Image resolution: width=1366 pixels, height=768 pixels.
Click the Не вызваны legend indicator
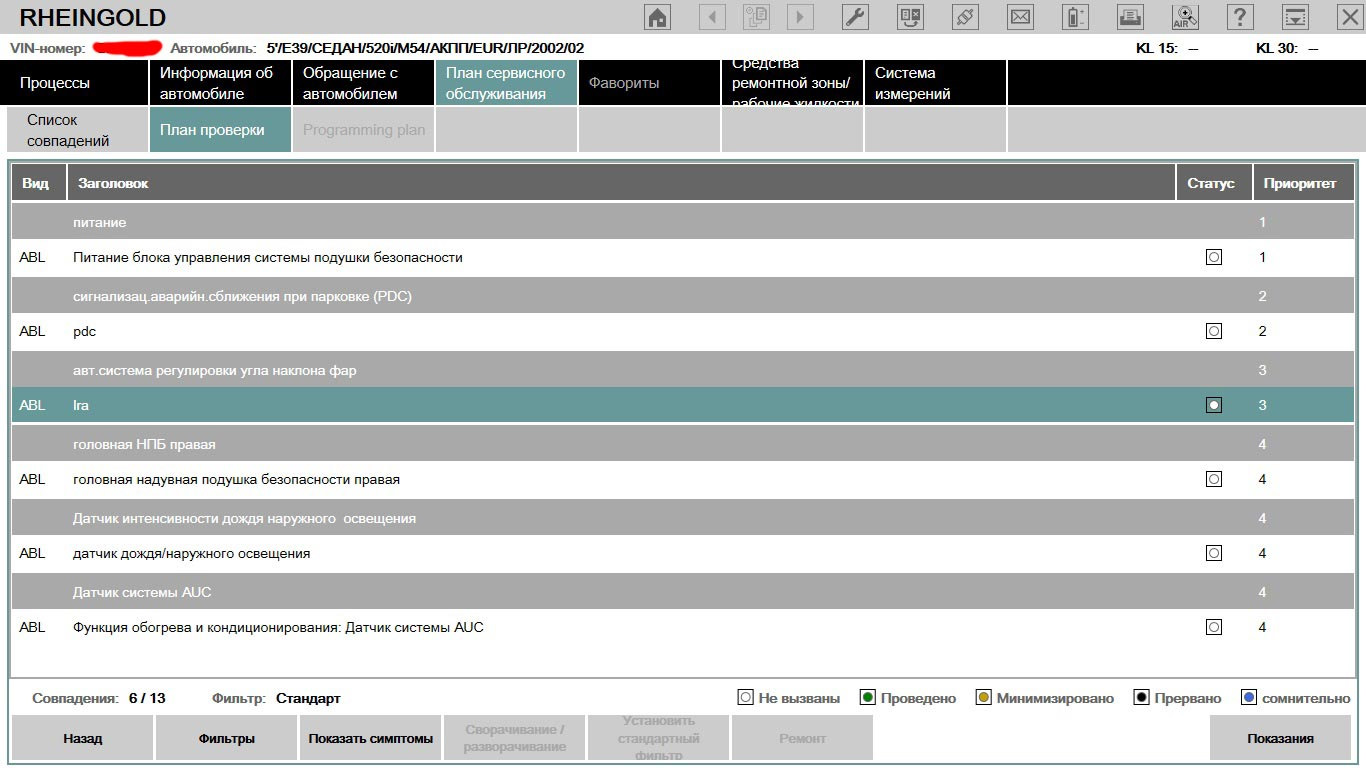[745, 698]
